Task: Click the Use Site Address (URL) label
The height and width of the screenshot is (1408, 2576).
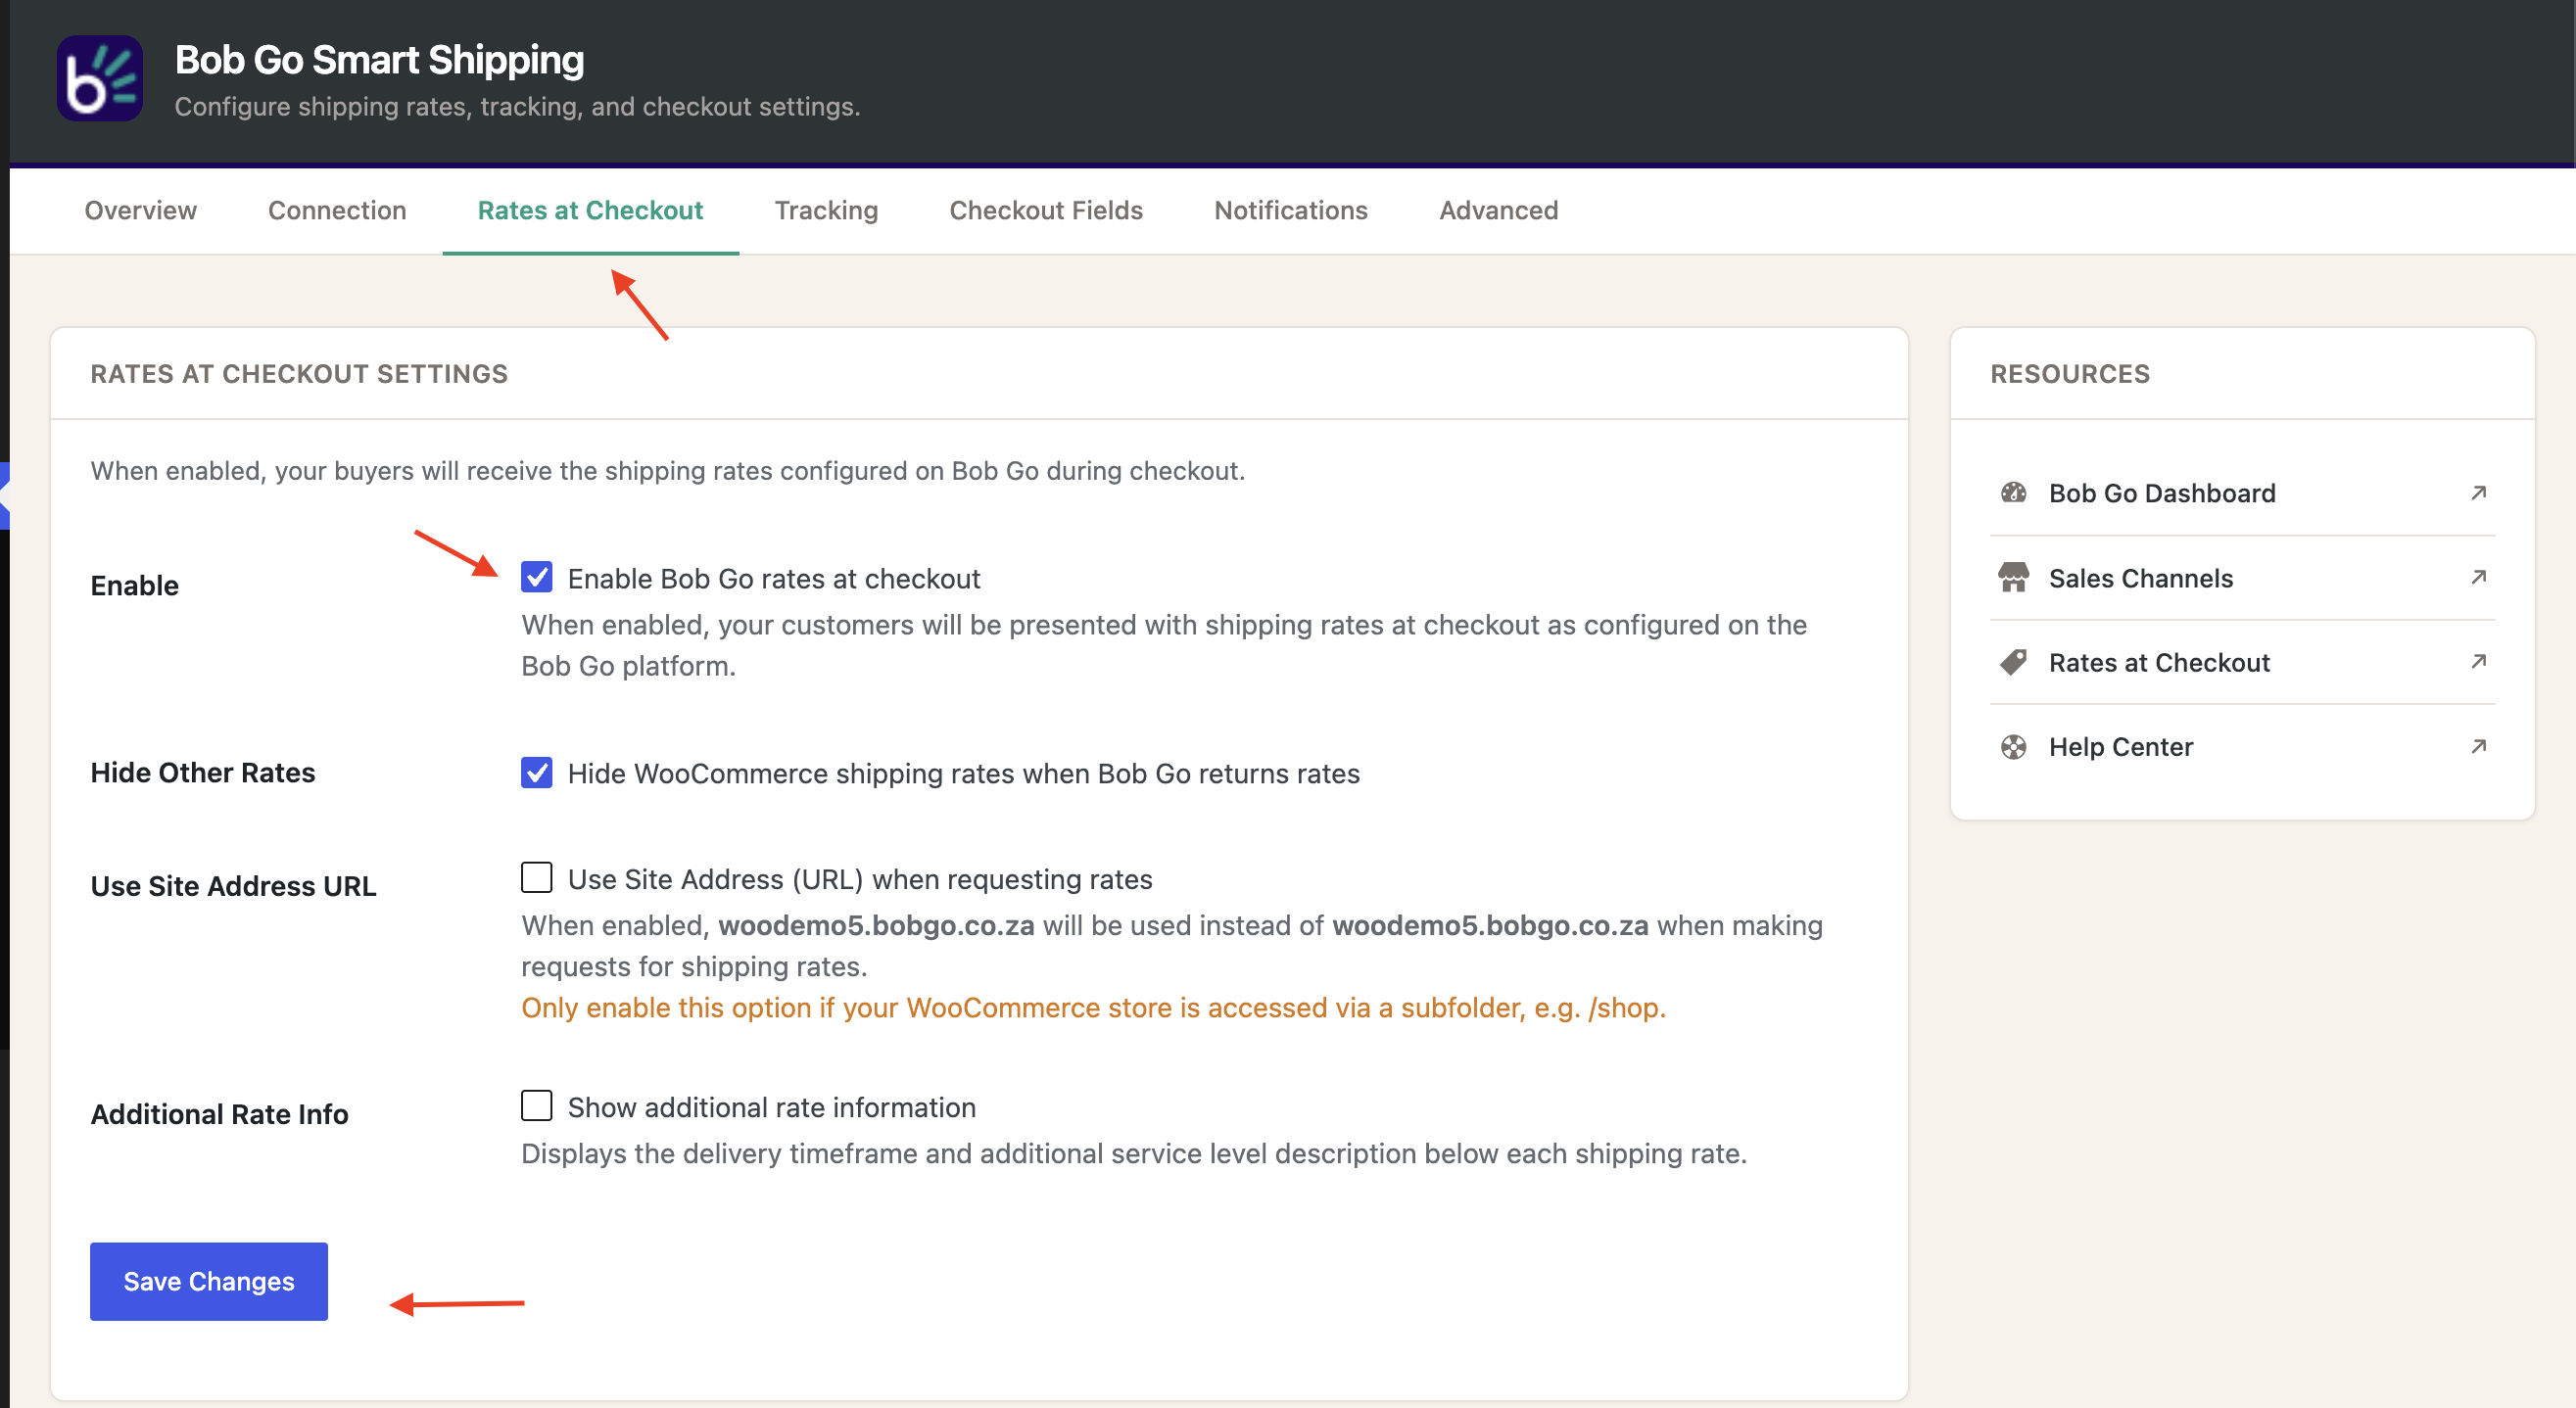Action: [x=860, y=879]
